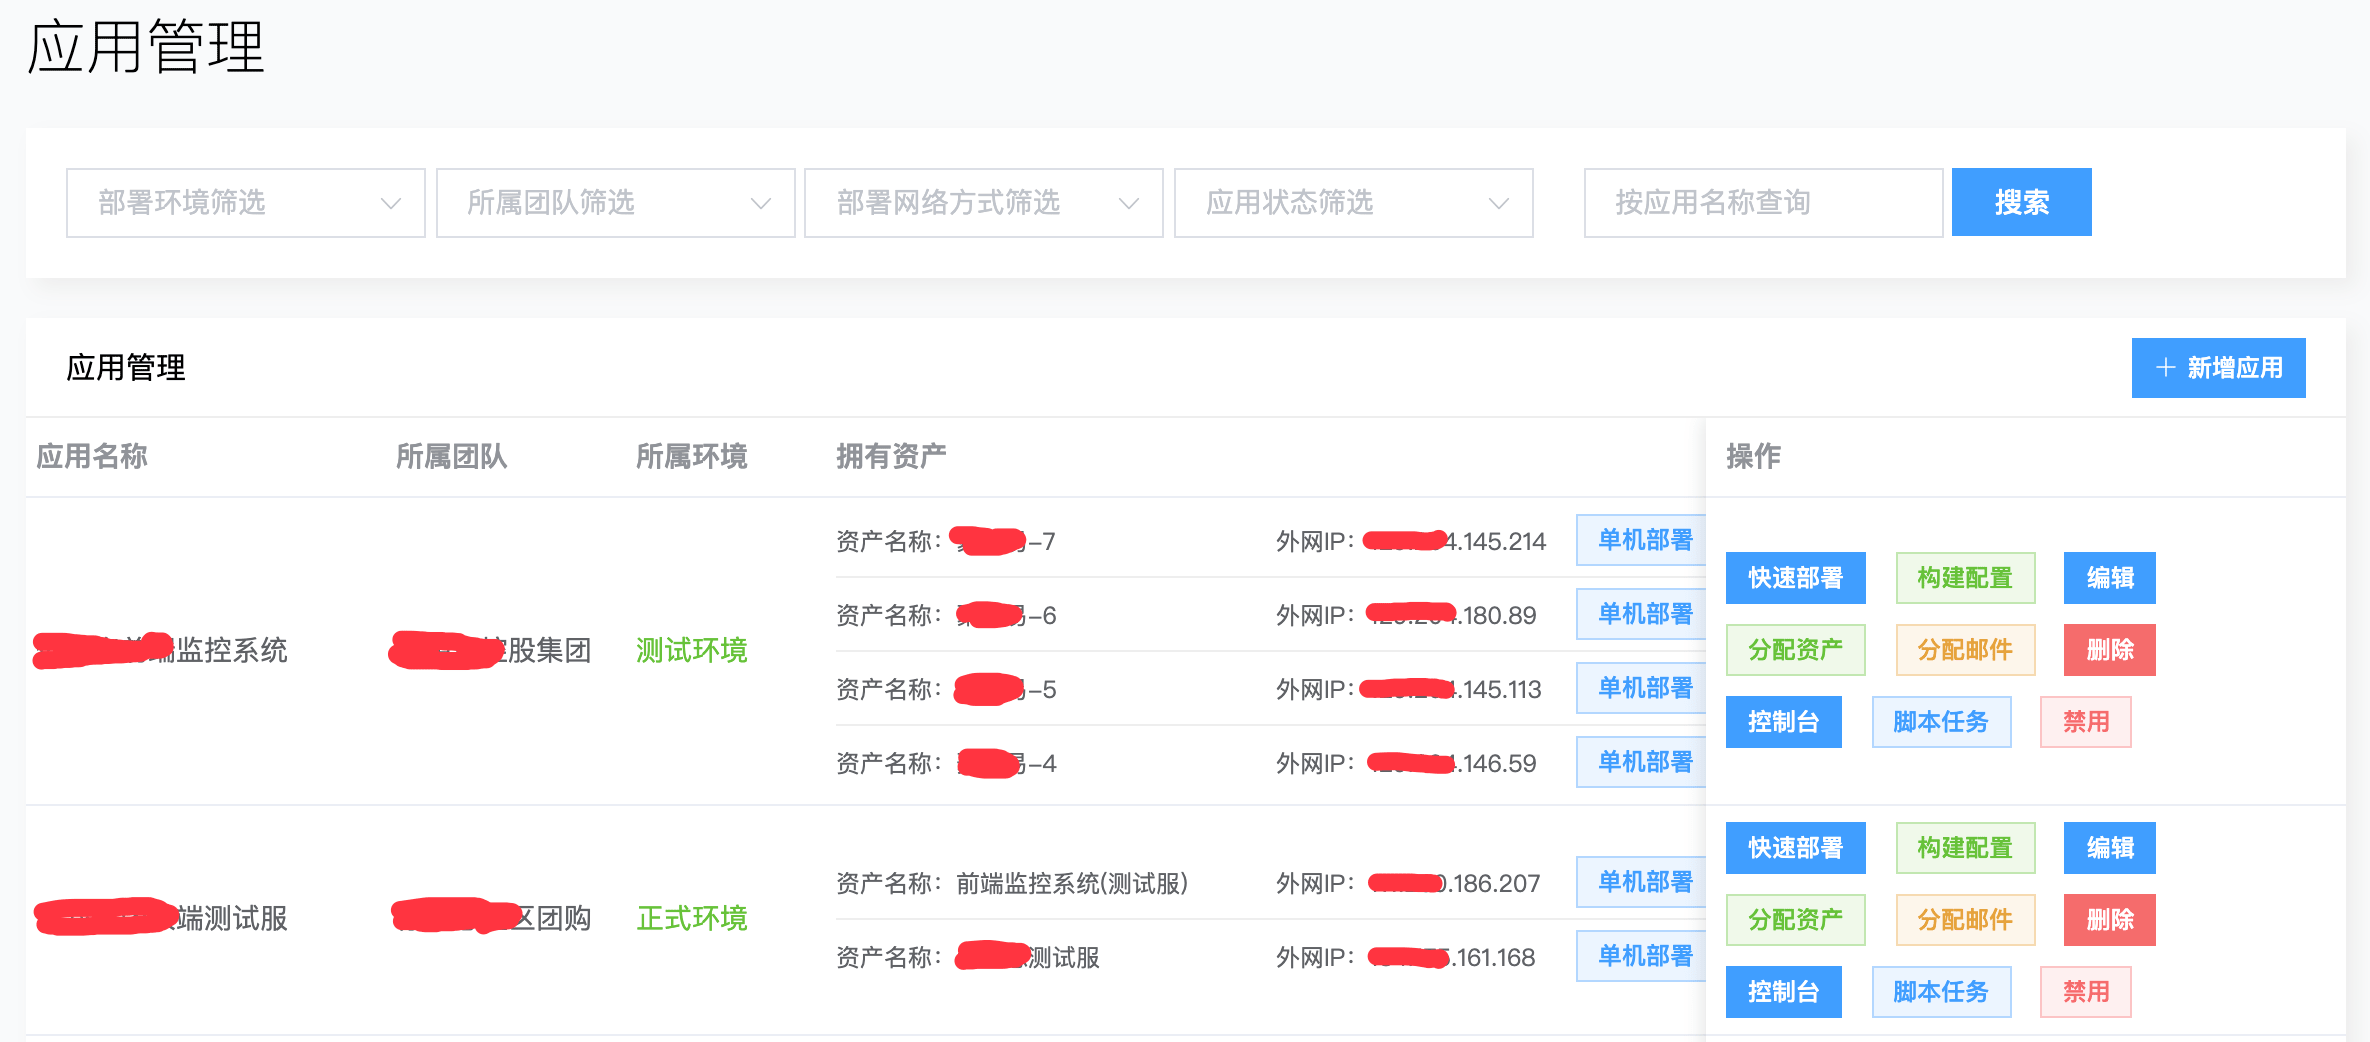Open the 部署网络方式筛选 dropdown
2370x1042 pixels.
pos(983,203)
